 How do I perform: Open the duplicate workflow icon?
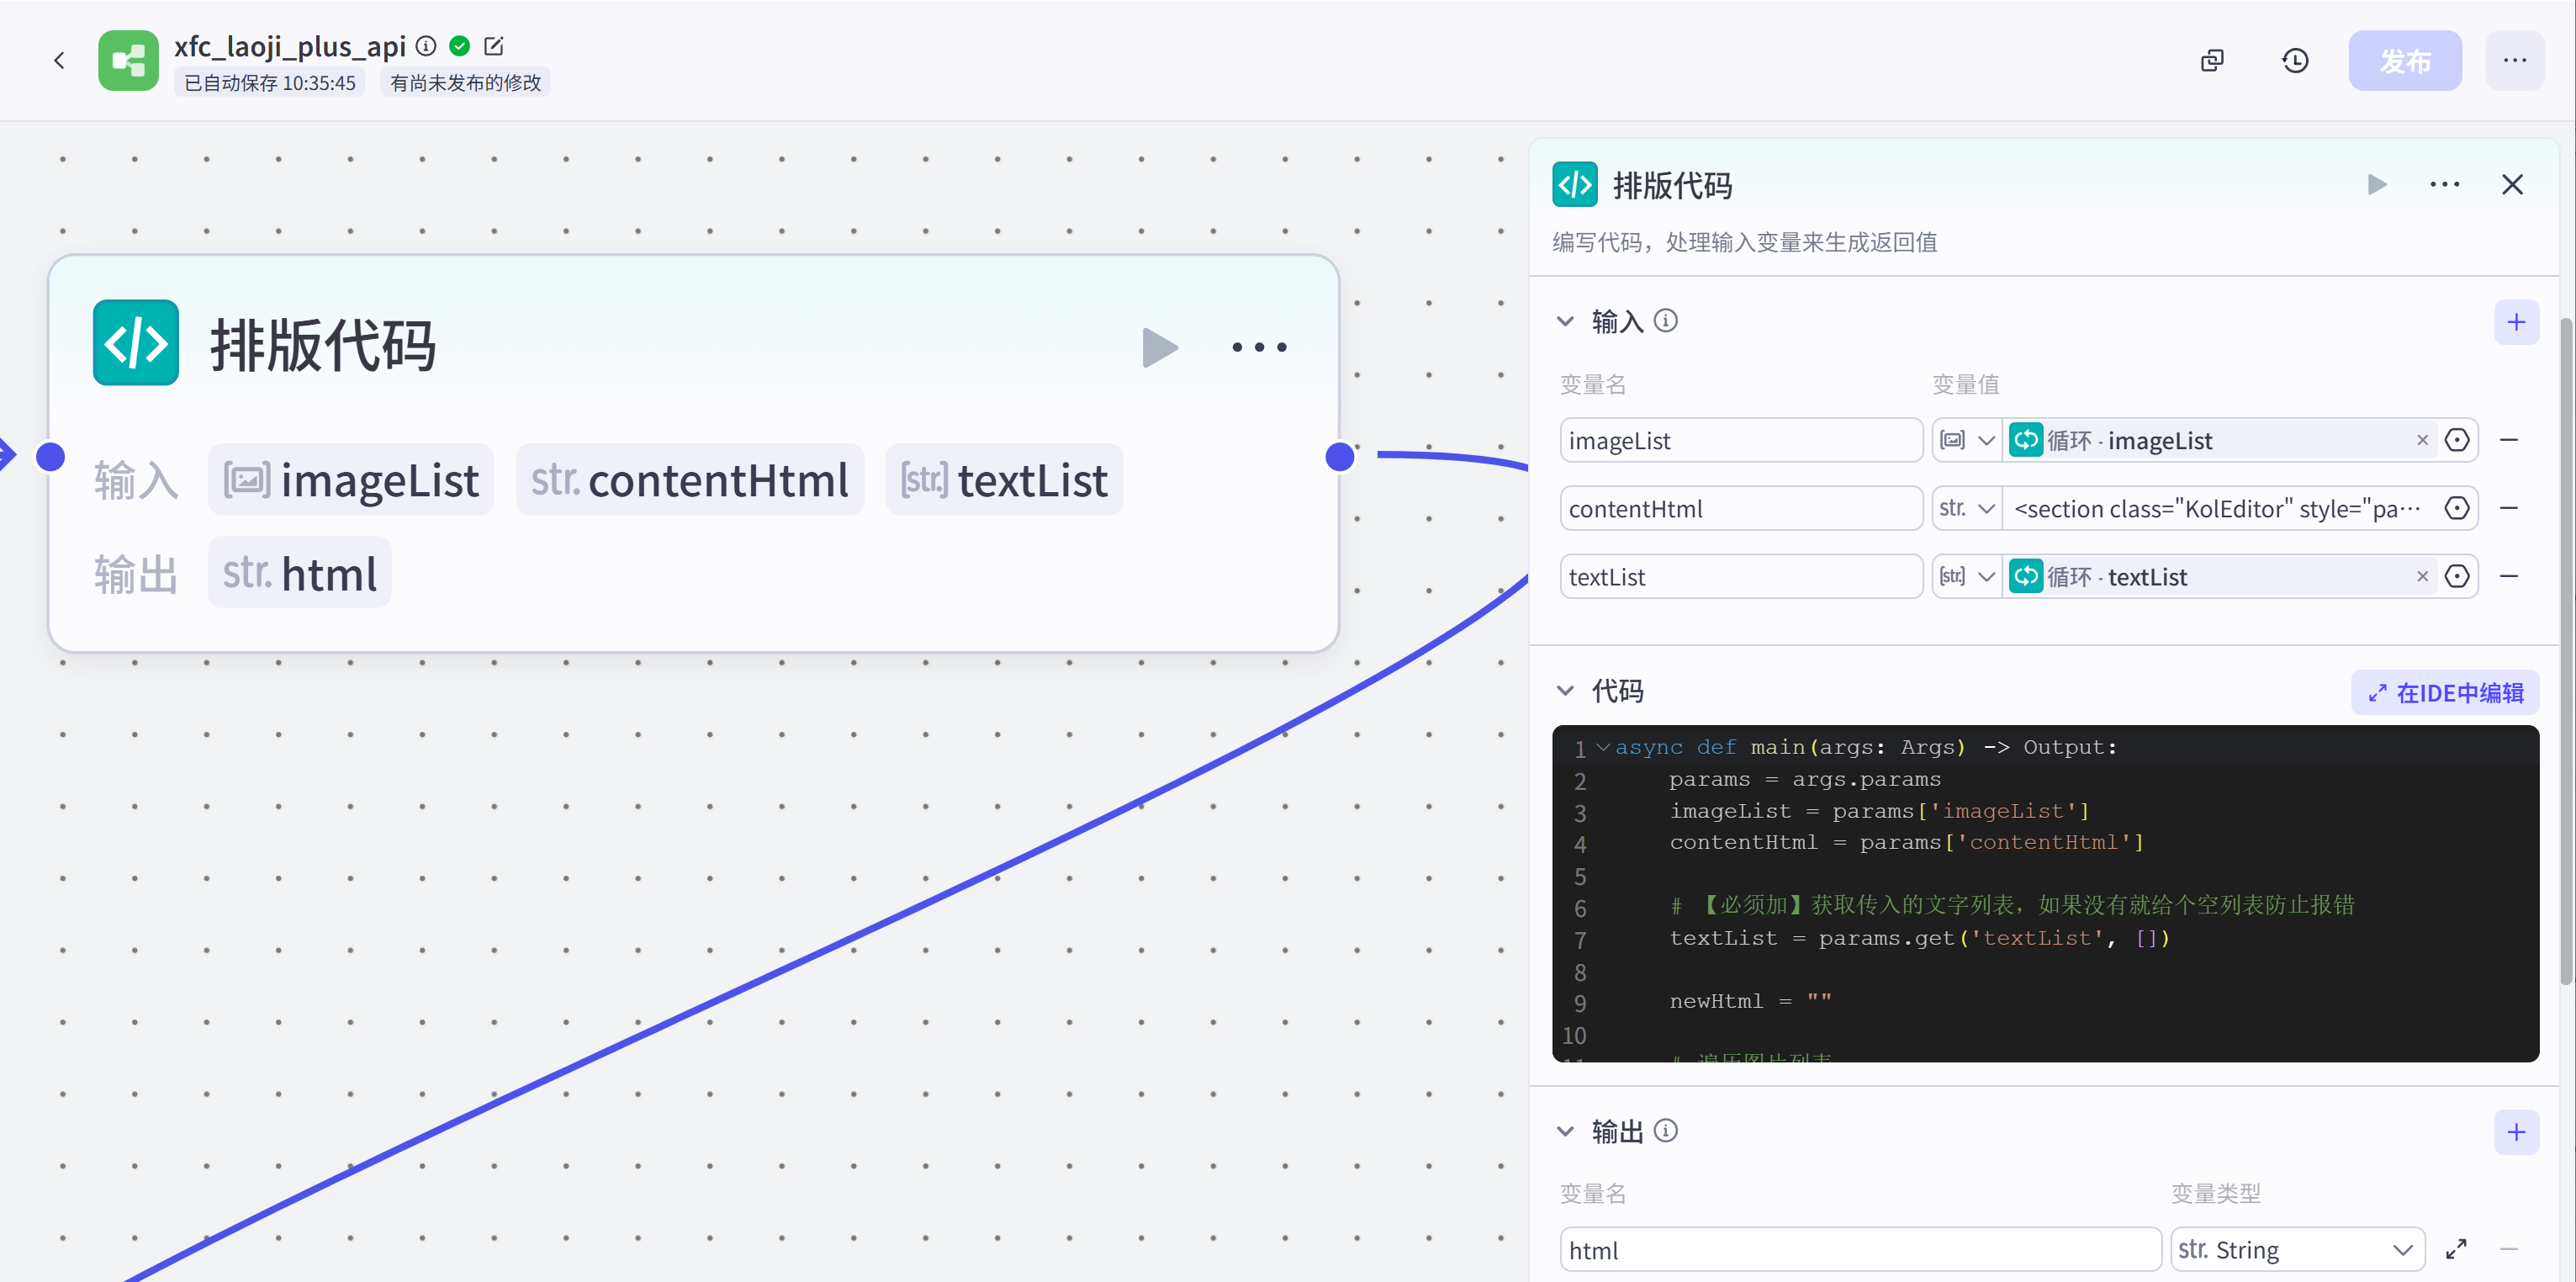[2212, 61]
